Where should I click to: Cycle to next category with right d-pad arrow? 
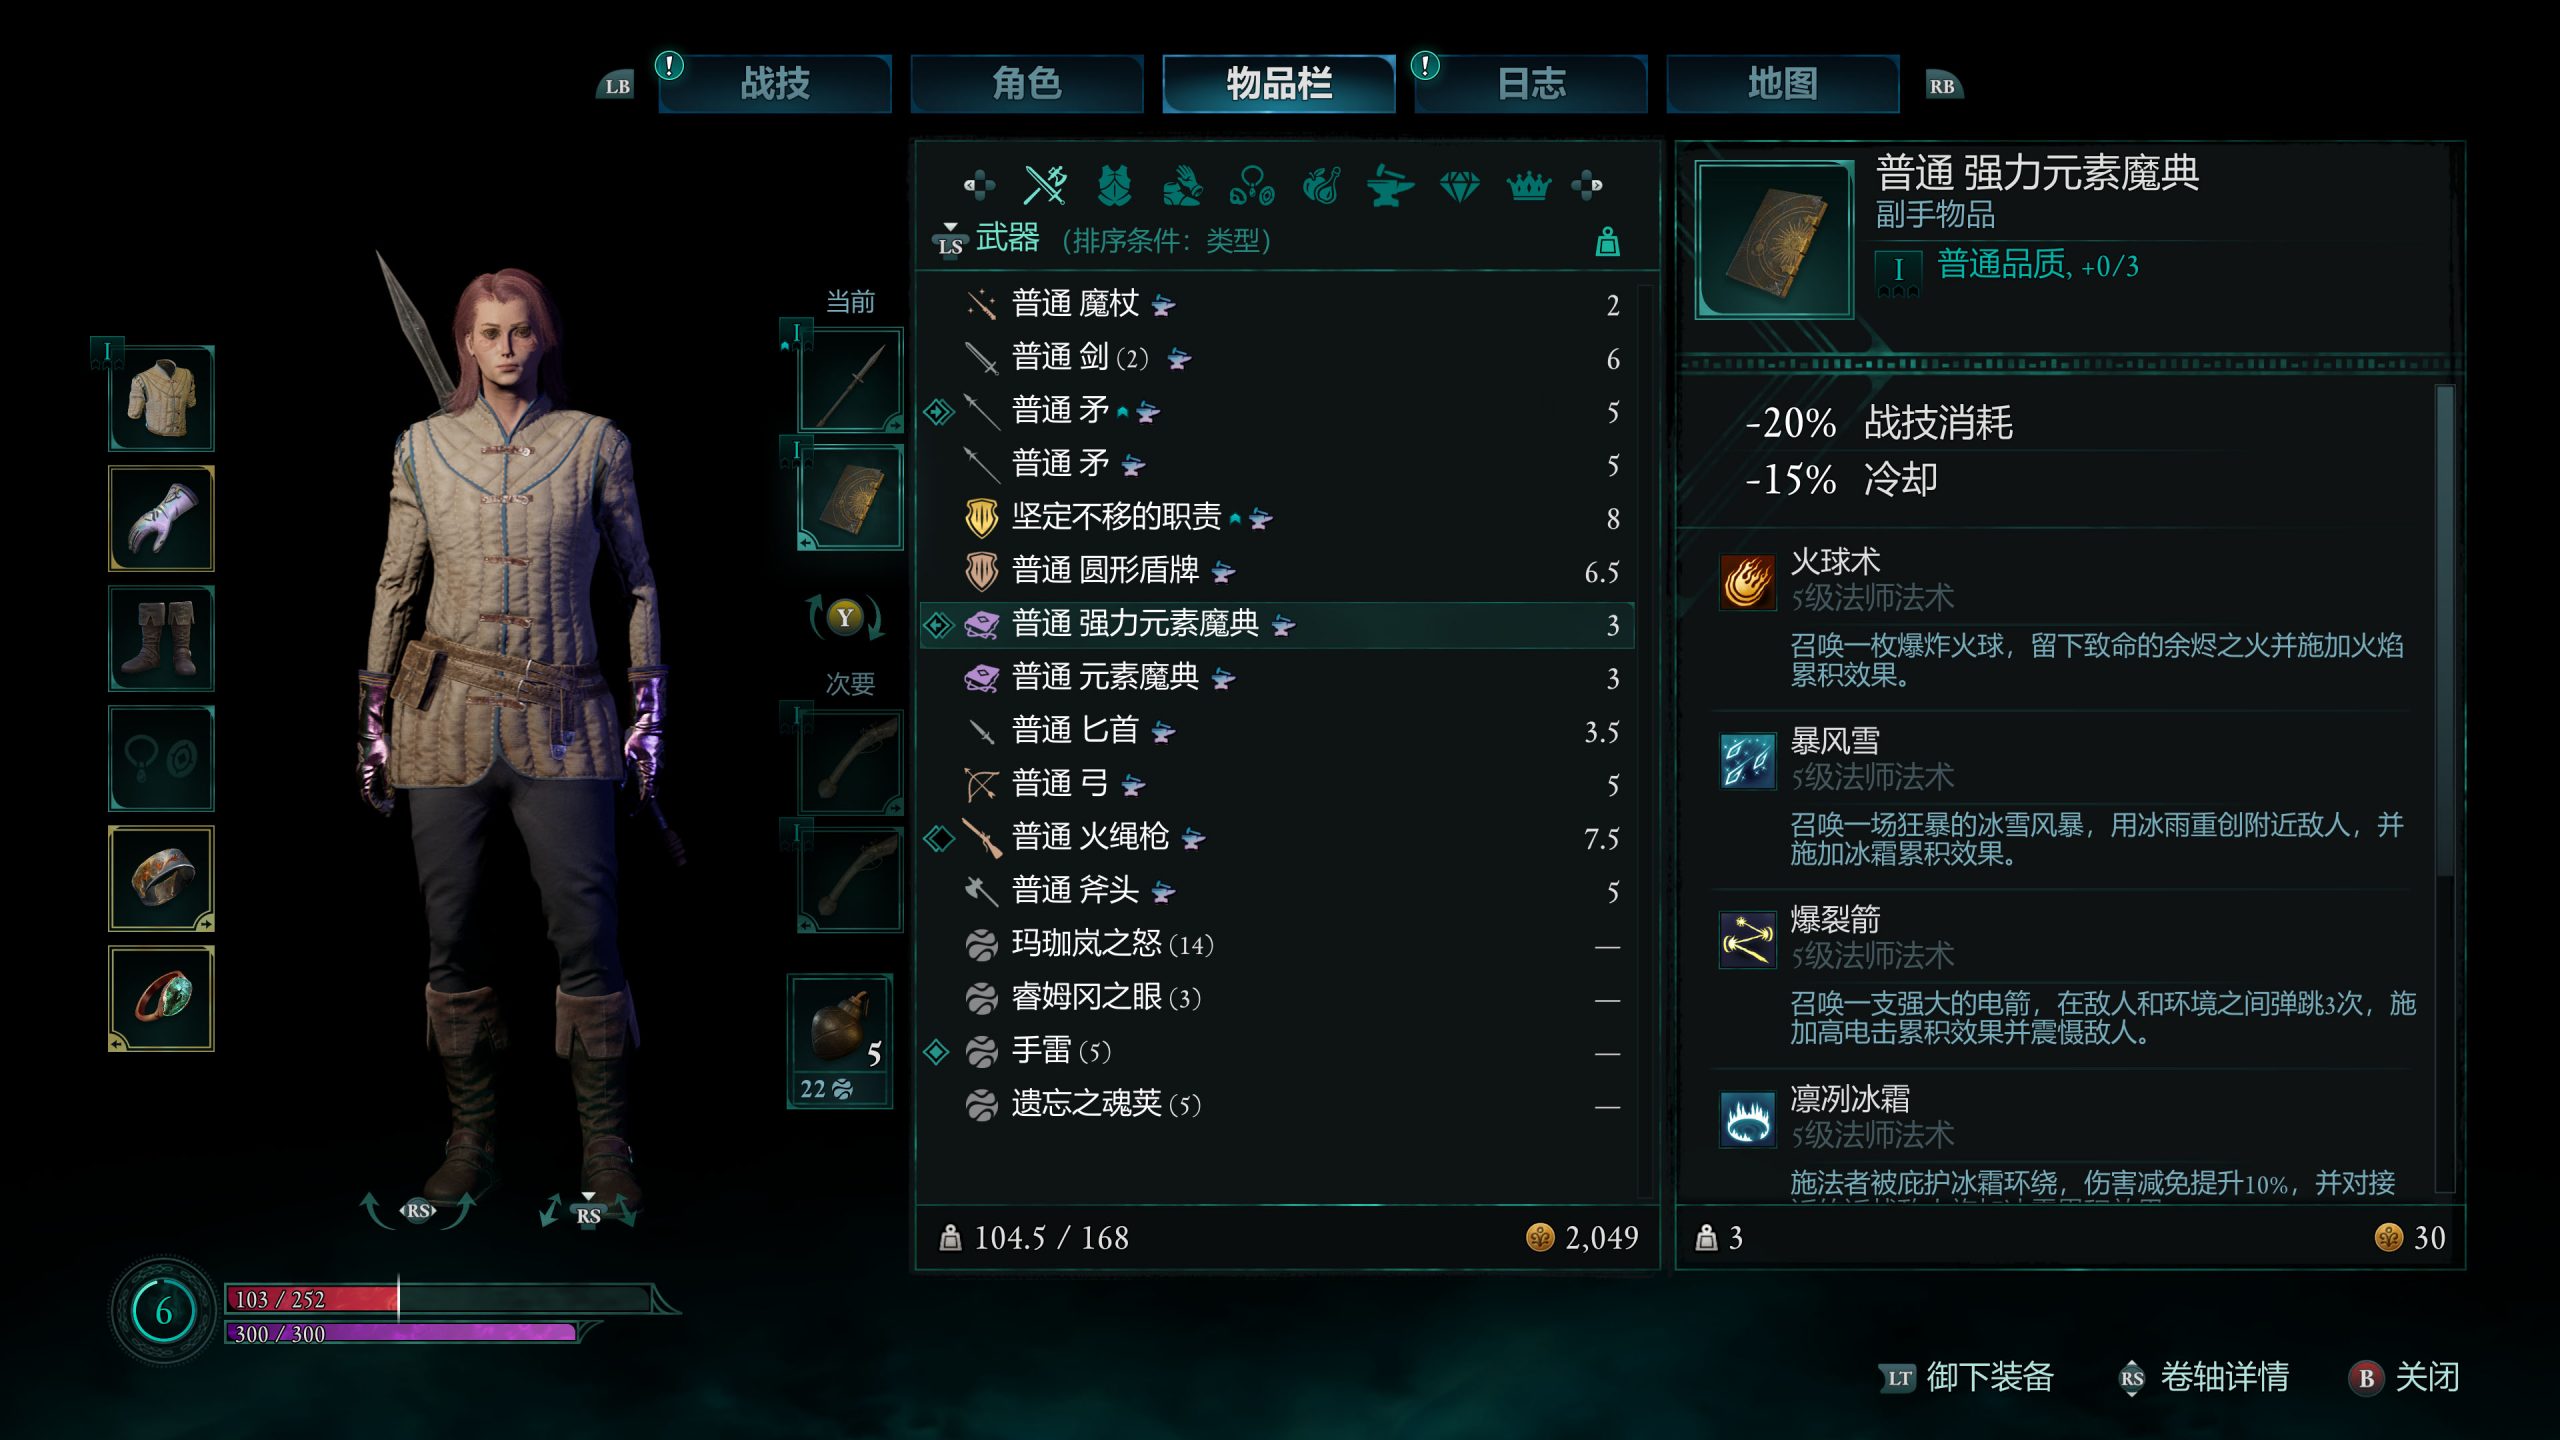coord(1587,185)
